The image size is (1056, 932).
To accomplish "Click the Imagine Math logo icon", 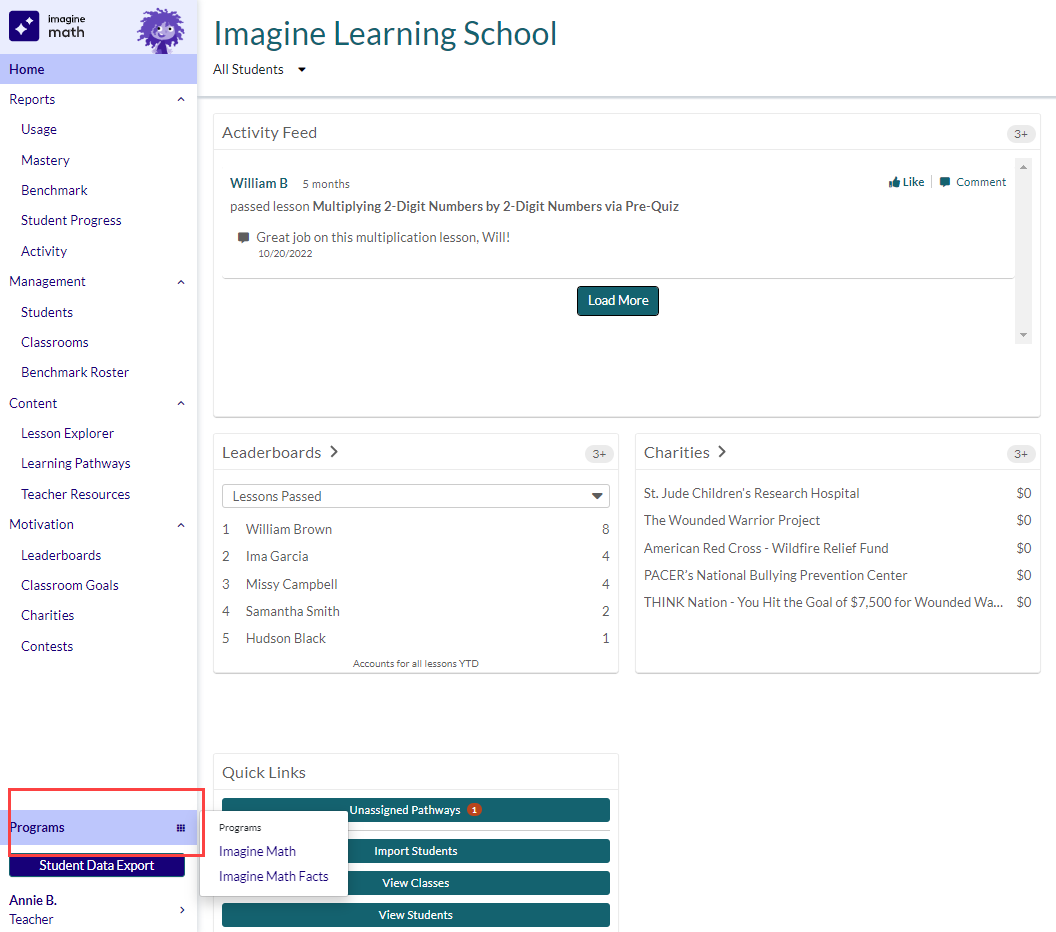I will [x=24, y=26].
